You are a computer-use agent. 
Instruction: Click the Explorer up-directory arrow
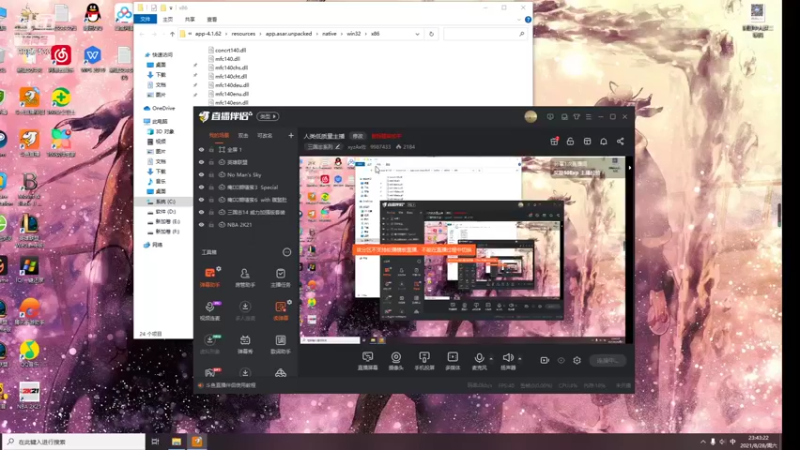click(x=172, y=34)
